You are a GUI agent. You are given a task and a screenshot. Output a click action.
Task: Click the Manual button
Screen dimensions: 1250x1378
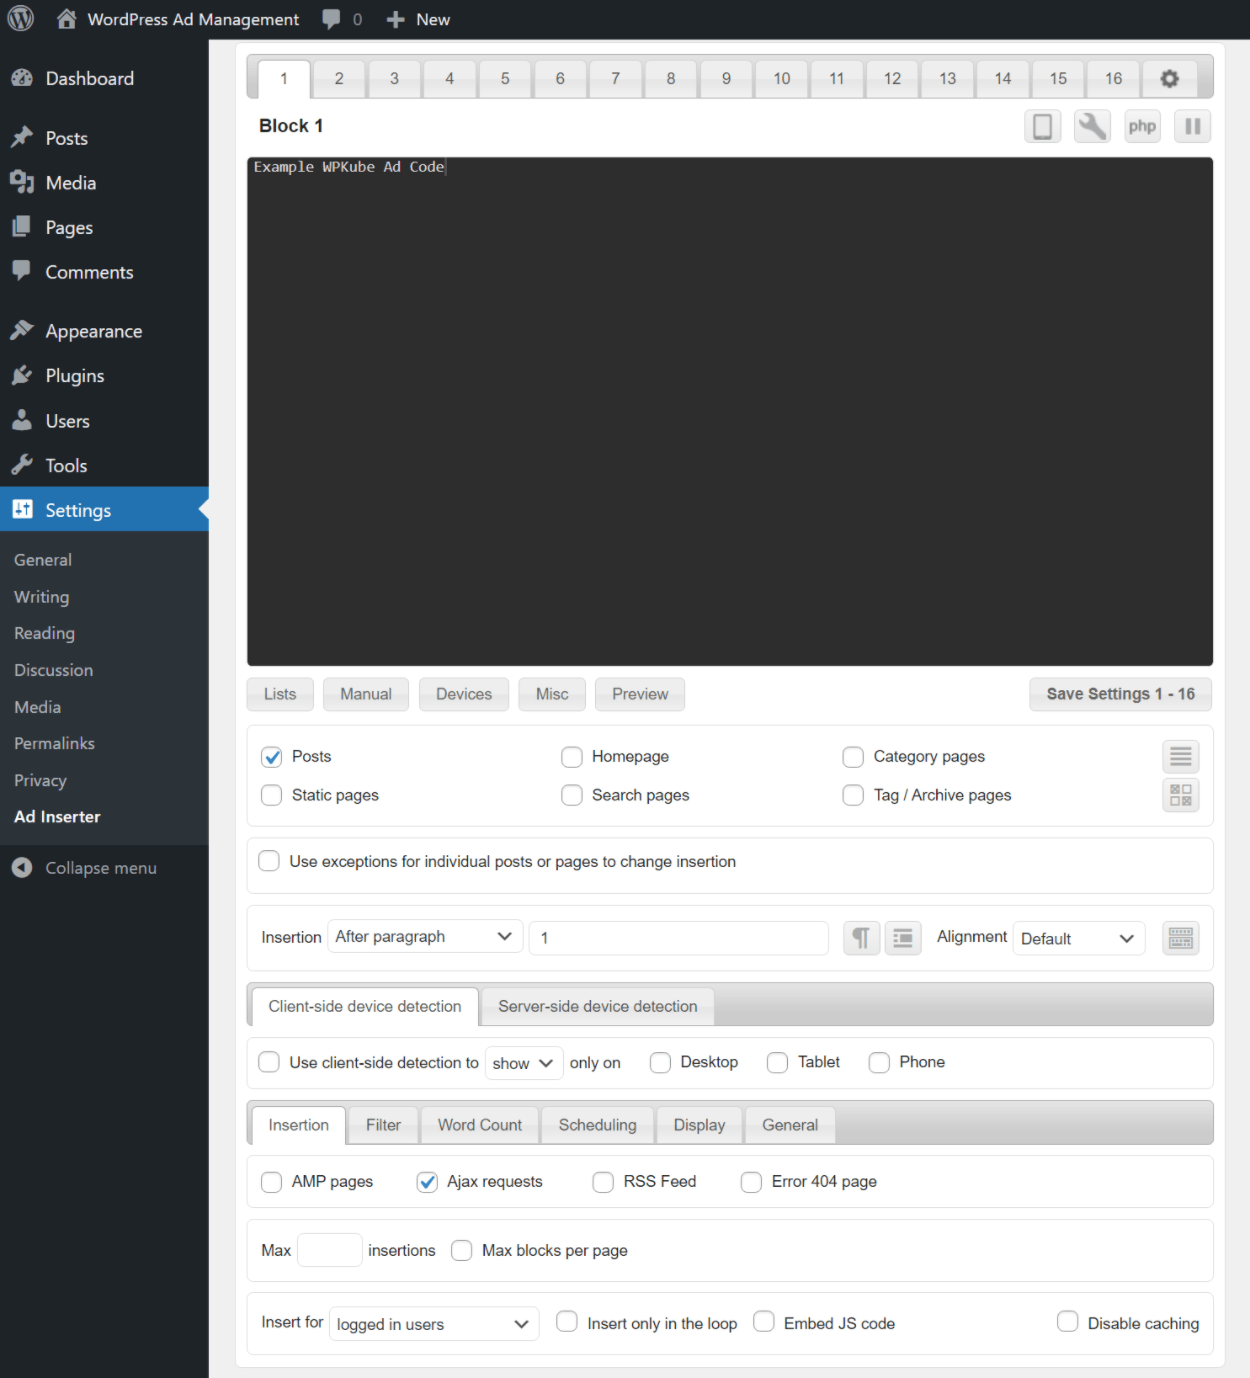coord(366,694)
